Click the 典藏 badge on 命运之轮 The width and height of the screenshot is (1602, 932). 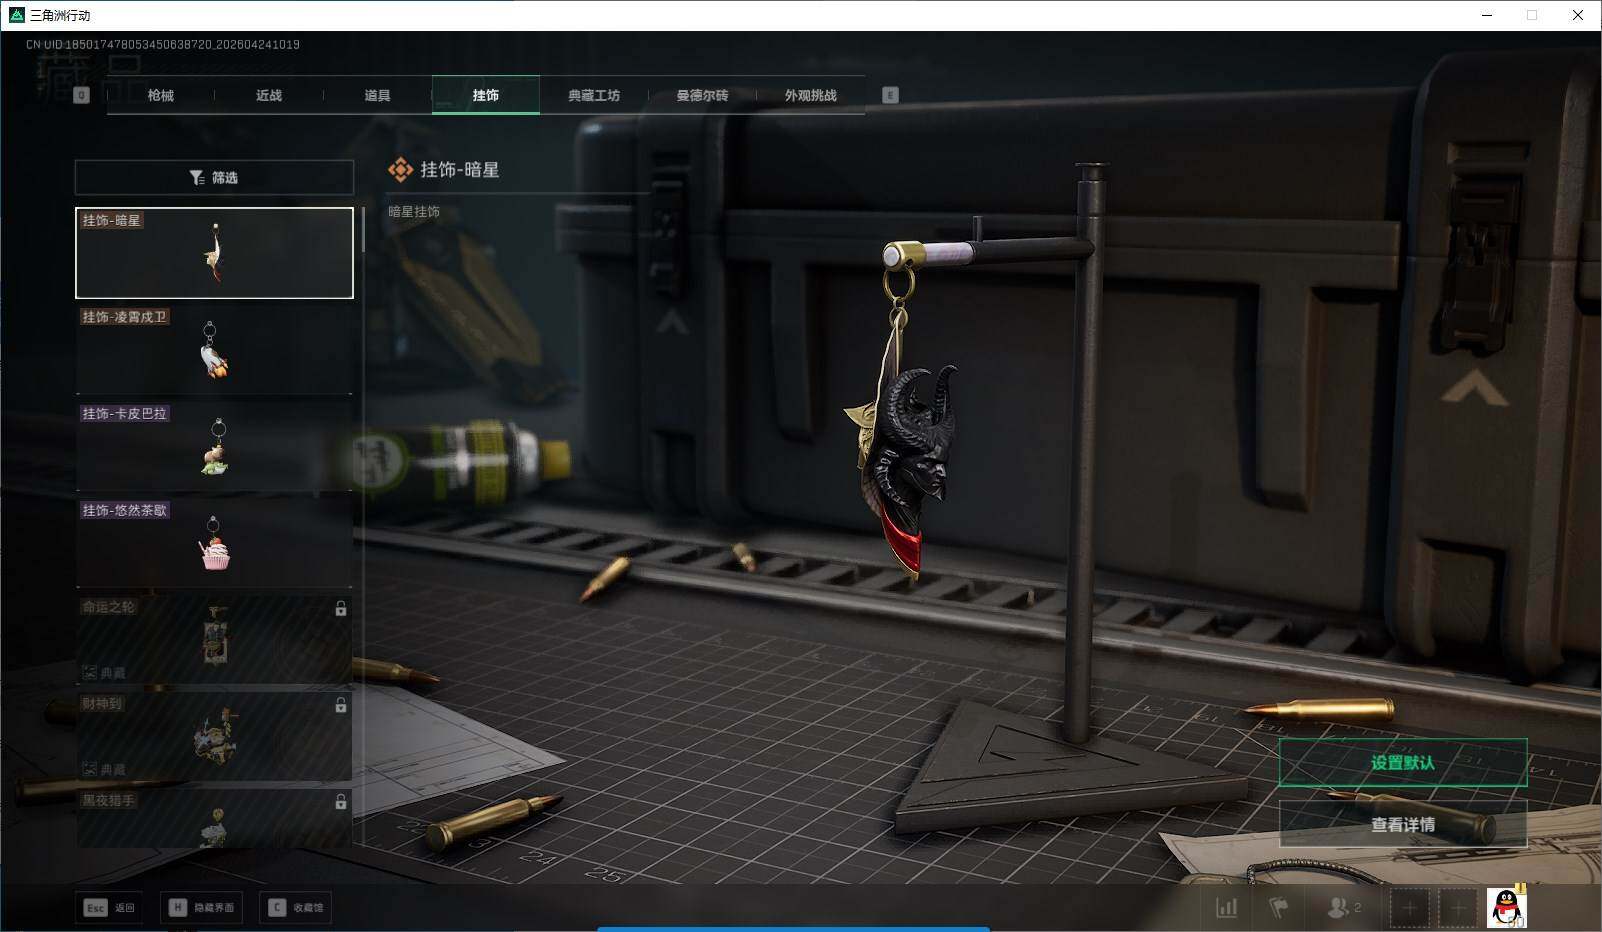(104, 673)
